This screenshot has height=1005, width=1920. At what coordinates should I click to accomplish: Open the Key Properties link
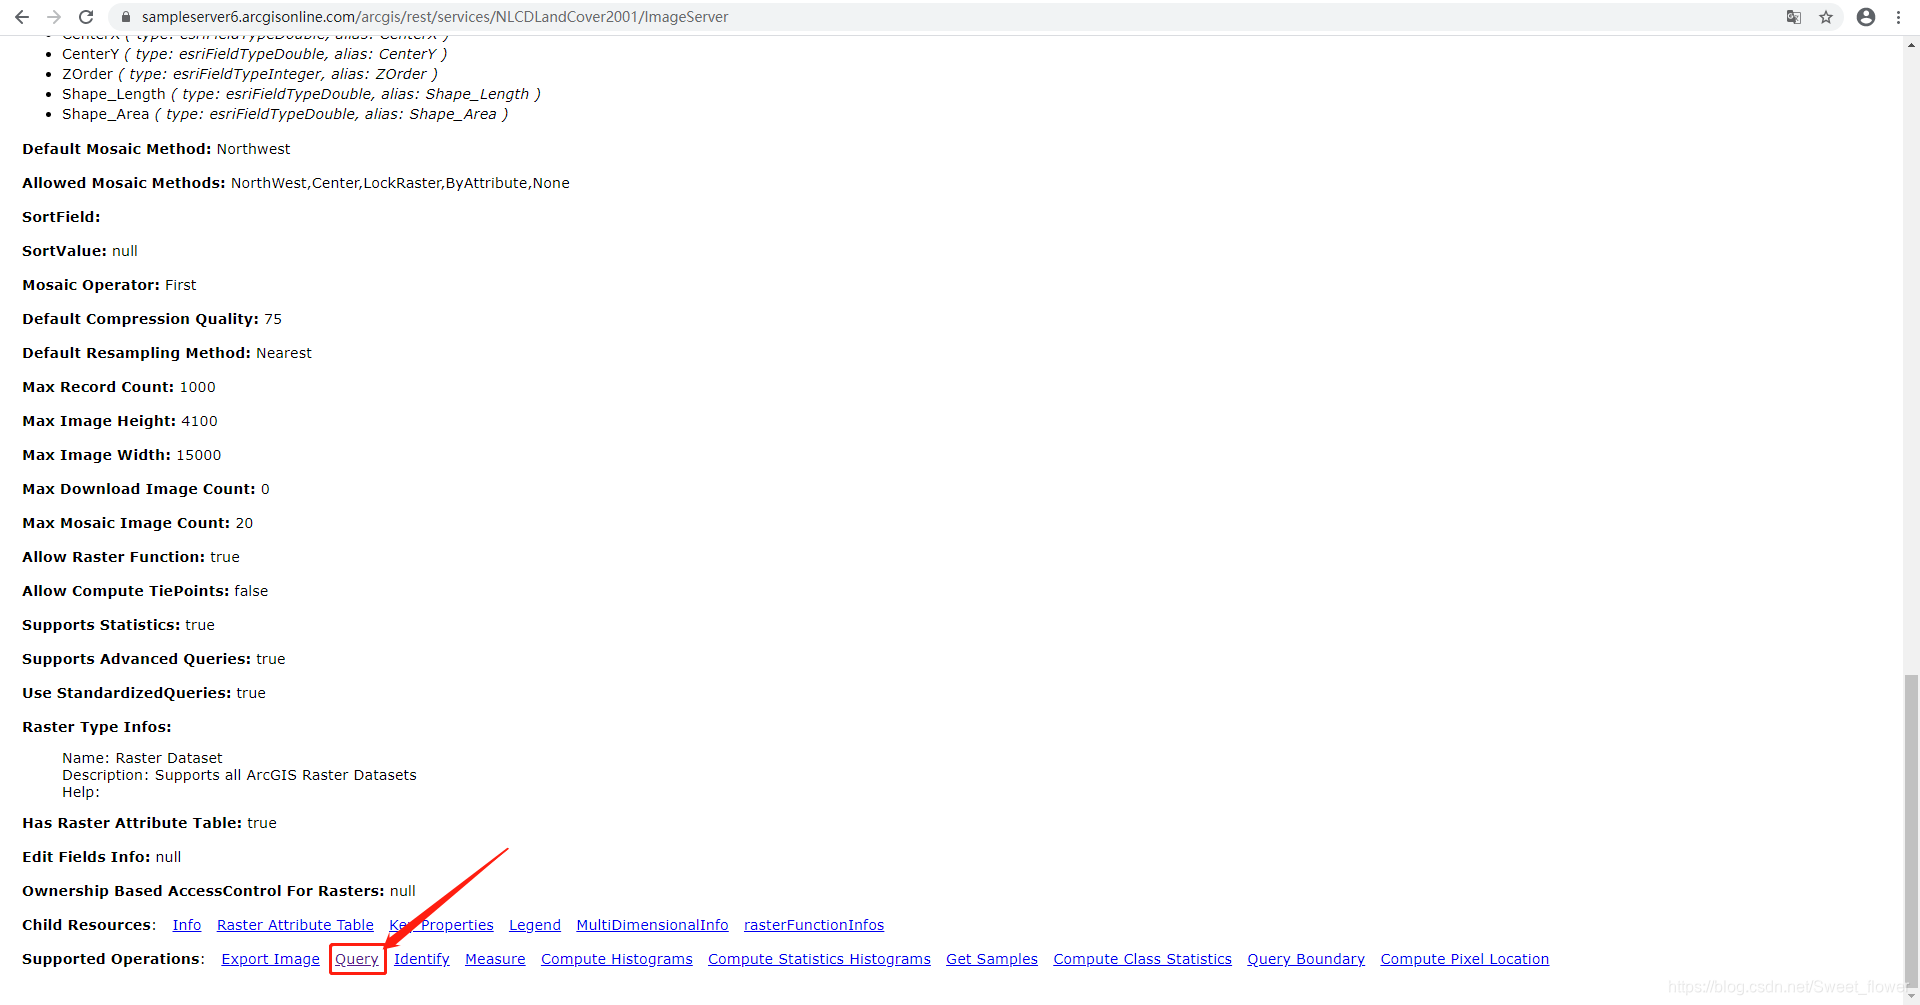pos(441,925)
